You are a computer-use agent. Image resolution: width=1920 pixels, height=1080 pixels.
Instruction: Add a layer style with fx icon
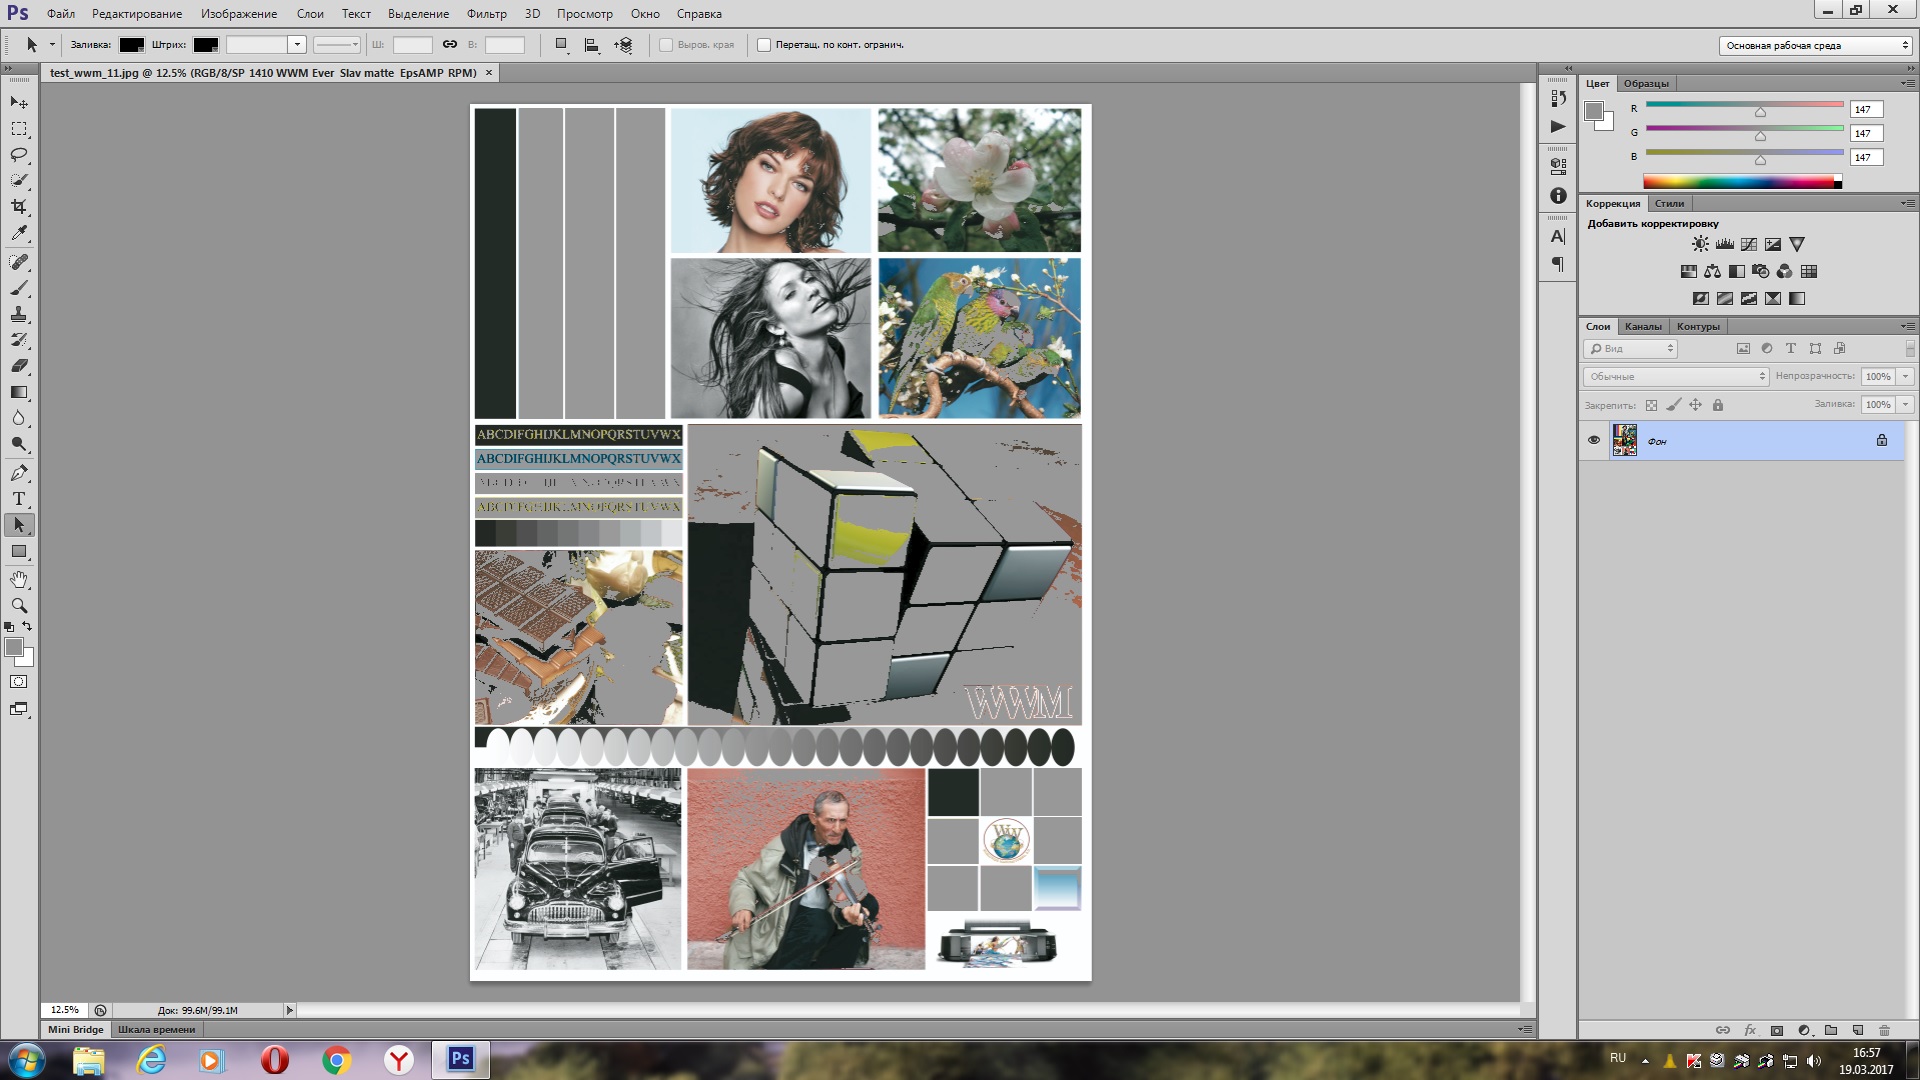click(x=1750, y=1030)
